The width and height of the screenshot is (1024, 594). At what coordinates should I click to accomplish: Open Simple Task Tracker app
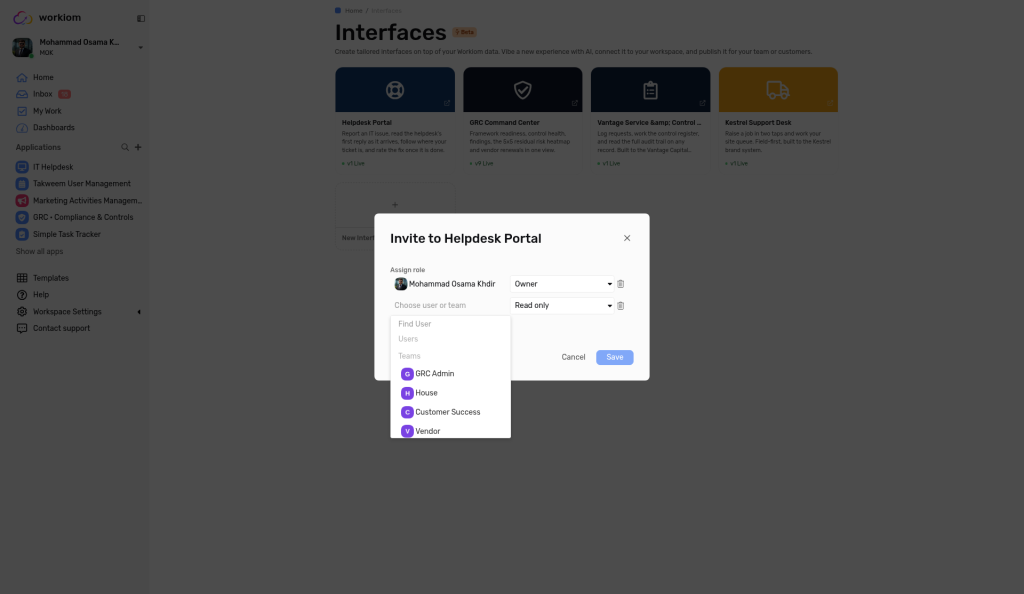pyautogui.click(x=67, y=234)
